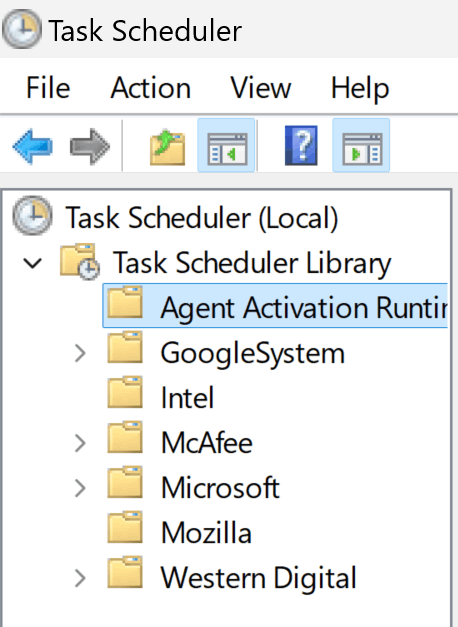Screen dimensions: 458x627
Task: Select Task Scheduler Library in tree
Action: pos(252,264)
